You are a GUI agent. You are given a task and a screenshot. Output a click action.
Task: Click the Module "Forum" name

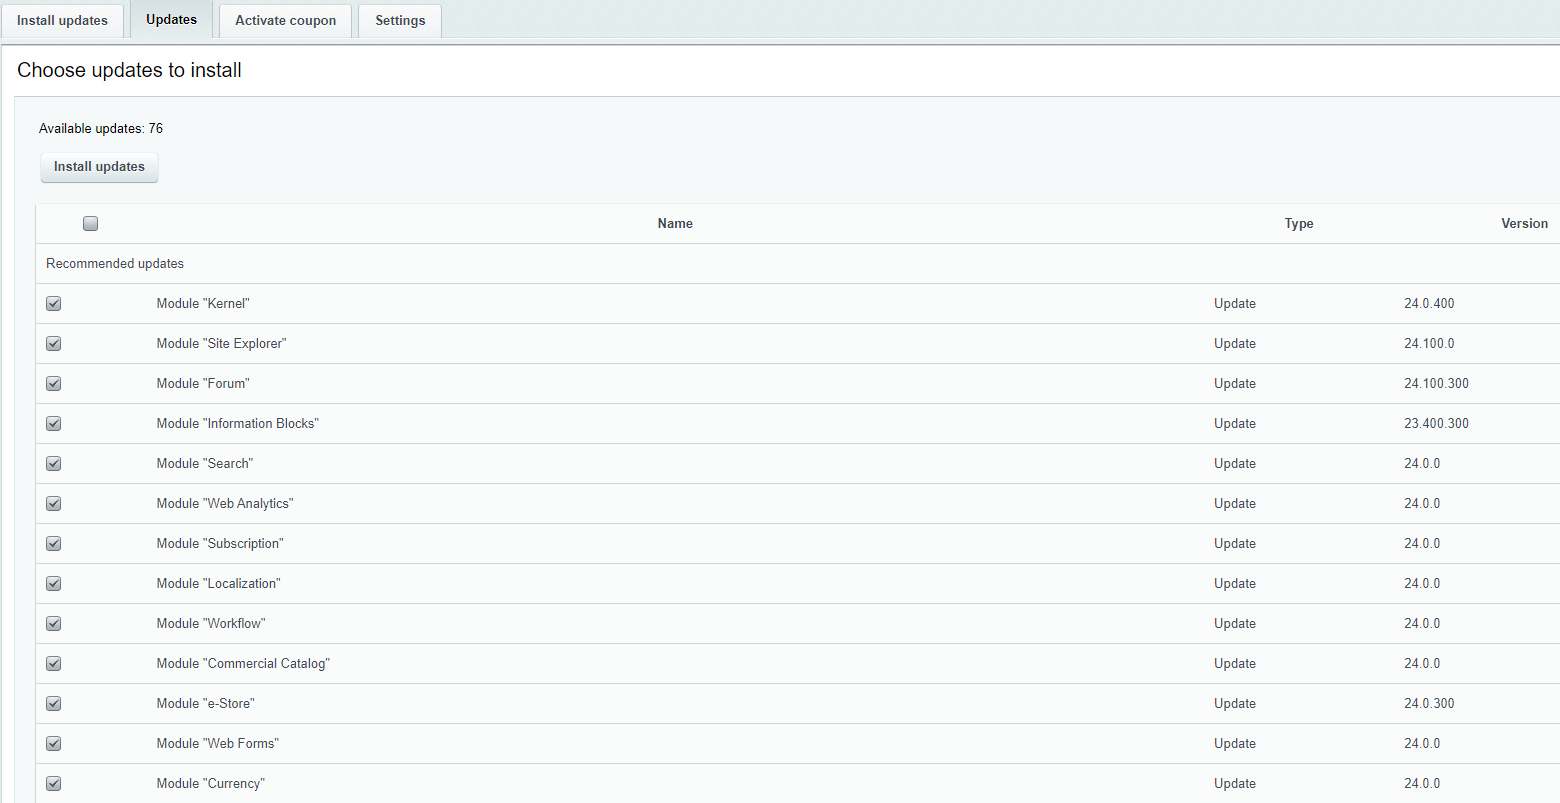[x=203, y=384]
